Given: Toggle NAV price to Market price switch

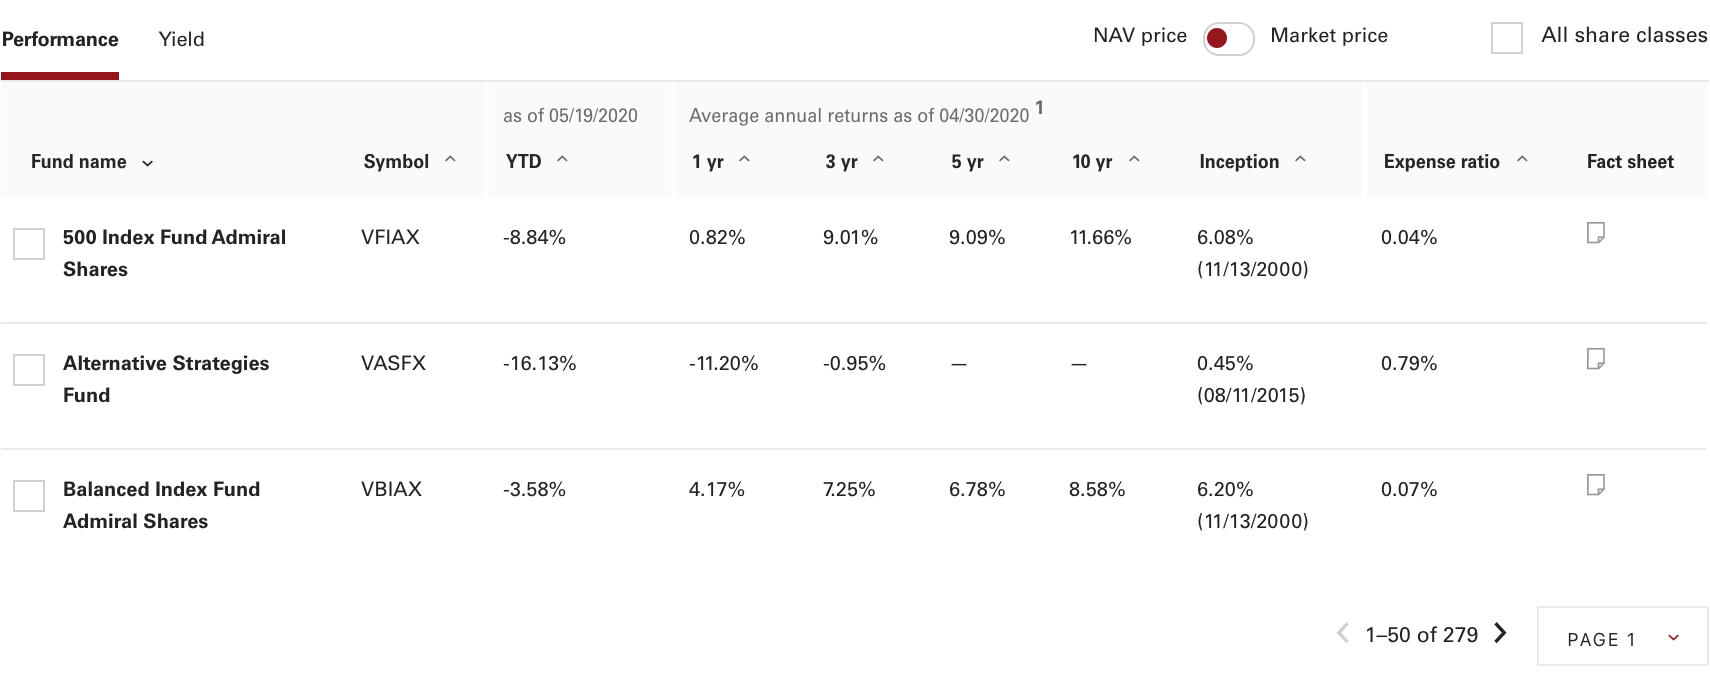Looking at the screenshot, I should [1228, 38].
